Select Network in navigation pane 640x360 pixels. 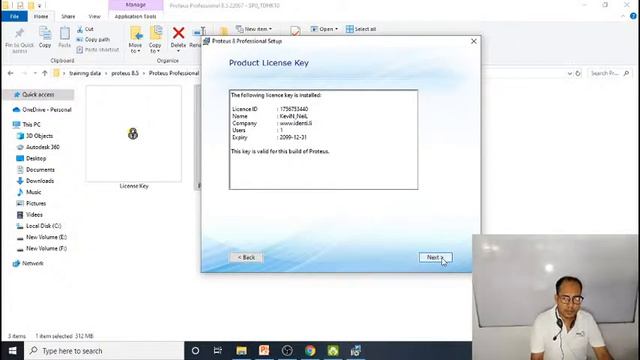(x=28, y=263)
